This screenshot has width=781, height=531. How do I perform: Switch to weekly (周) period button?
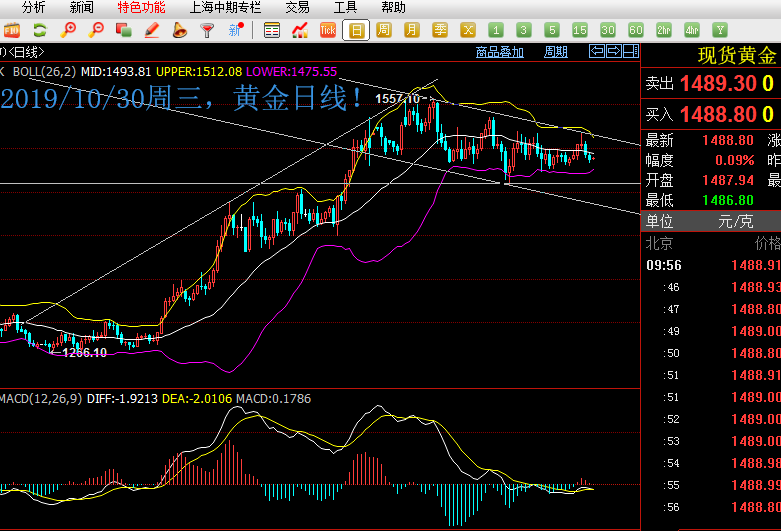click(x=383, y=30)
